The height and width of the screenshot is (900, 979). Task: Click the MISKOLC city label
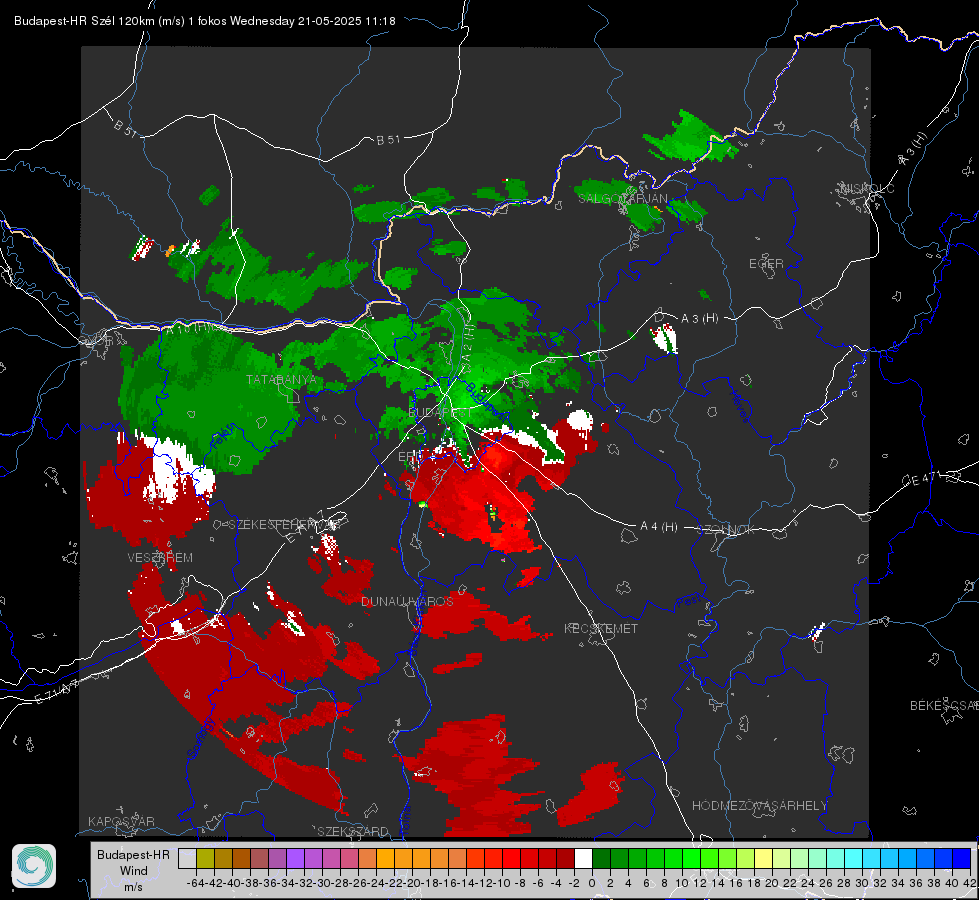click(x=867, y=188)
